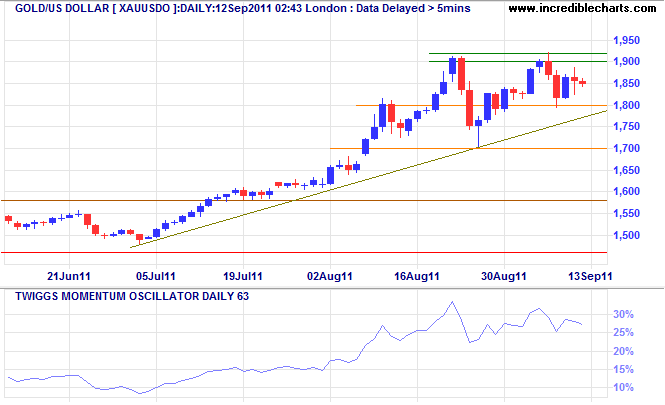Click the 1,650 price axis label
The height and width of the screenshot is (405, 665).
click(626, 170)
